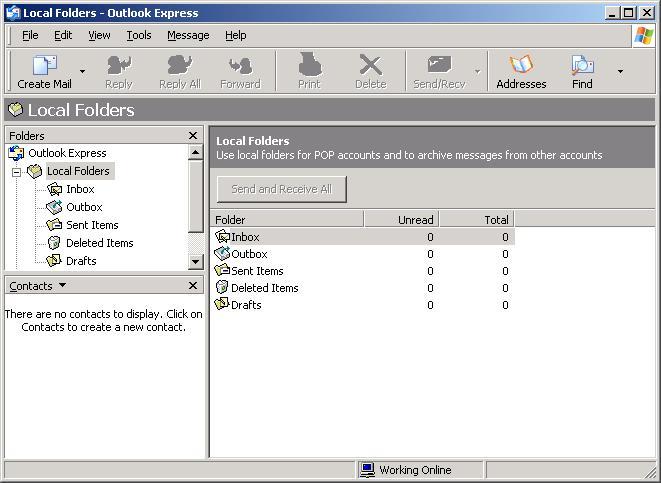Click the folder tree scrollbar up arrow

pyautogui.click(x=195, y=152)
